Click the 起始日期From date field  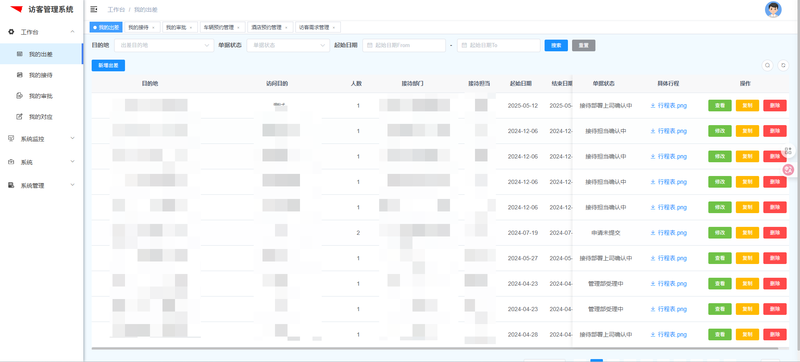click(x=404, y=45)
